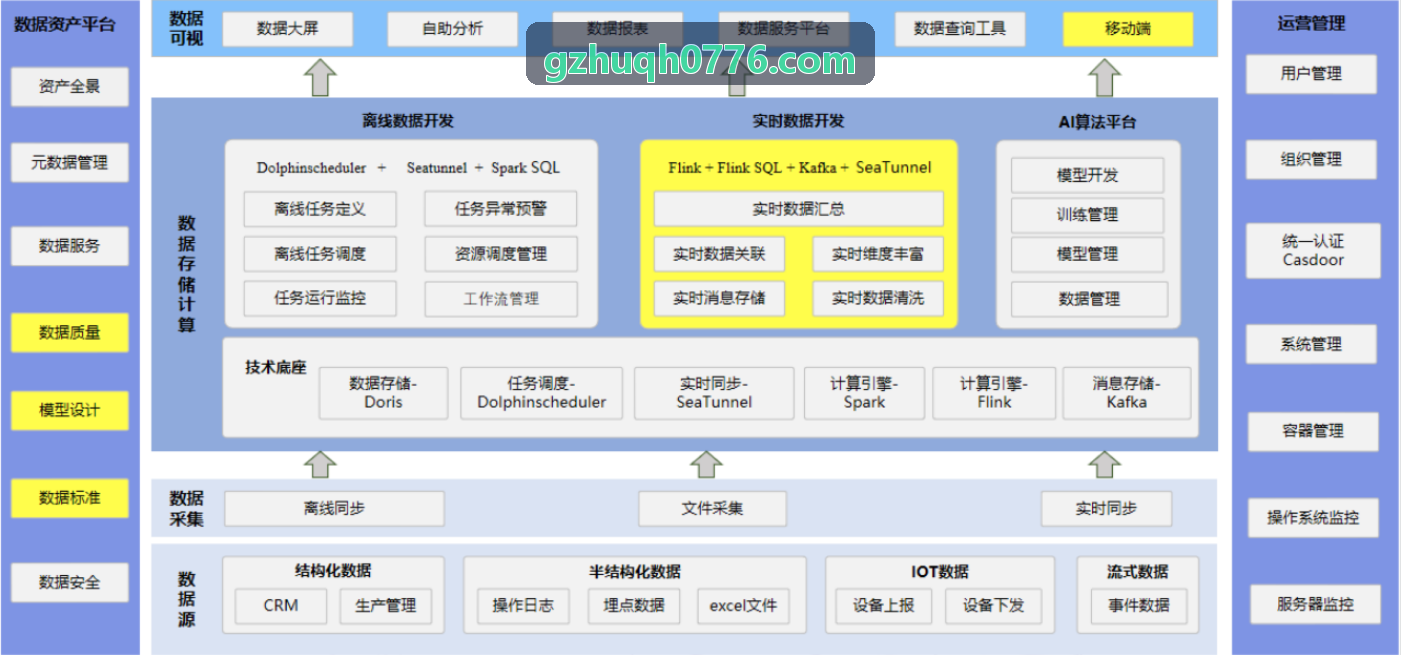Click the IOT数据 heading

click(x=940, y=571)
